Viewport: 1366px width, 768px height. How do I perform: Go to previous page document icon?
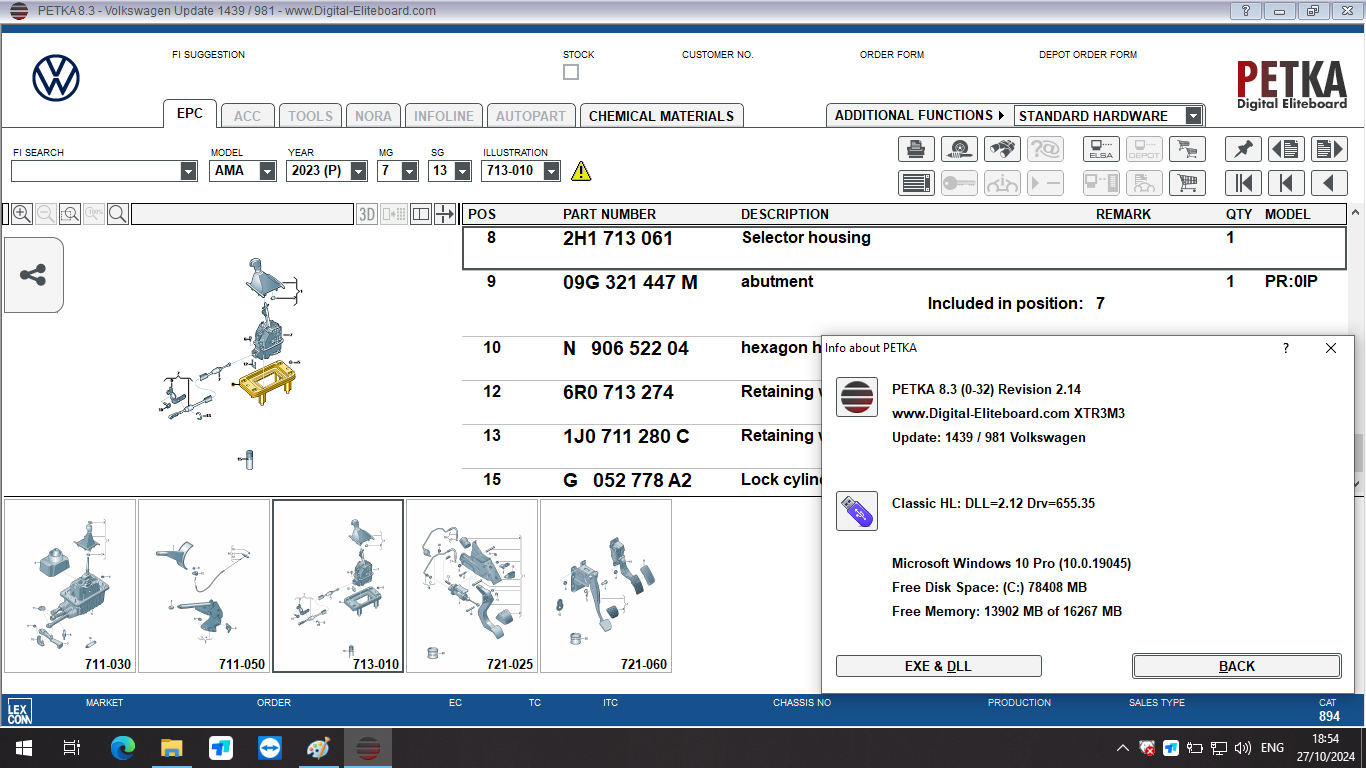(x=1286, y=149)
